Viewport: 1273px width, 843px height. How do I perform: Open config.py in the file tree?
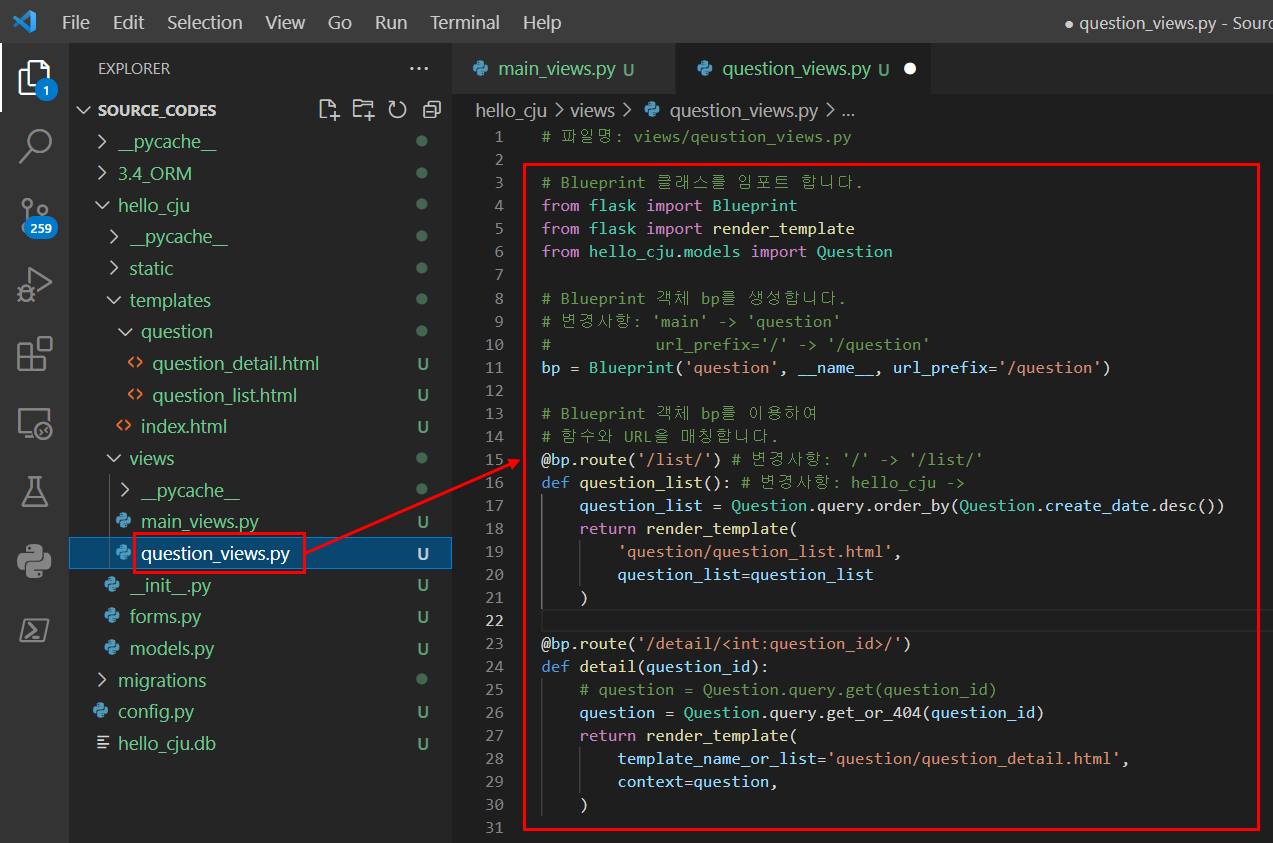[x=155, y=712]
